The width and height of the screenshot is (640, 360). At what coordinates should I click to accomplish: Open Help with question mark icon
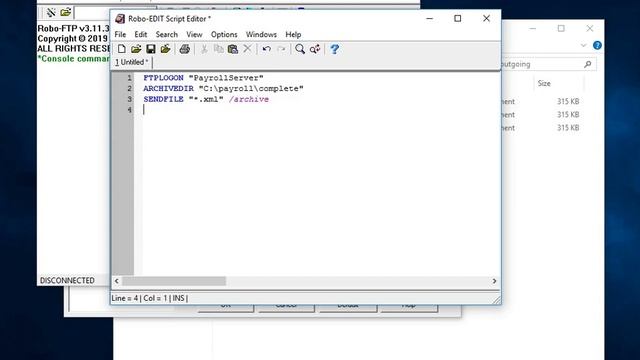point(335,49)
